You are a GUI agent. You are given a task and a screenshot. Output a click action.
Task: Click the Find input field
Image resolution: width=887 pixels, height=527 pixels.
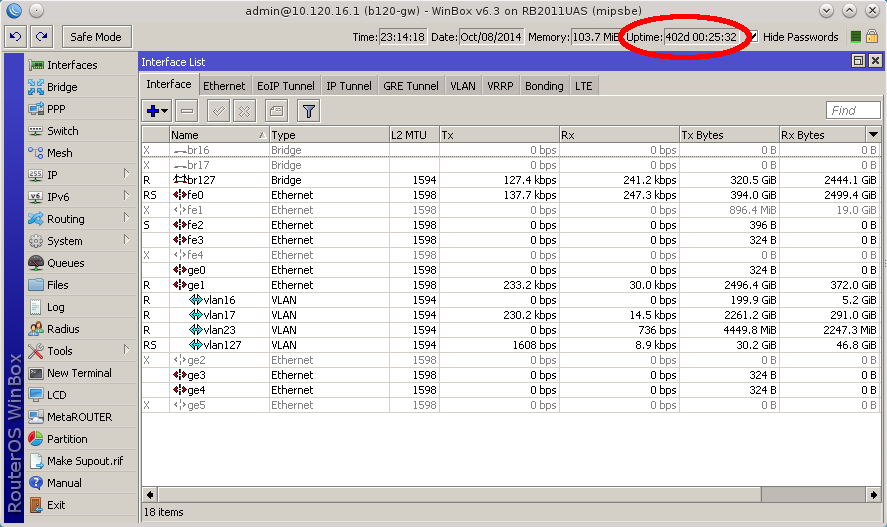(853, 110)
